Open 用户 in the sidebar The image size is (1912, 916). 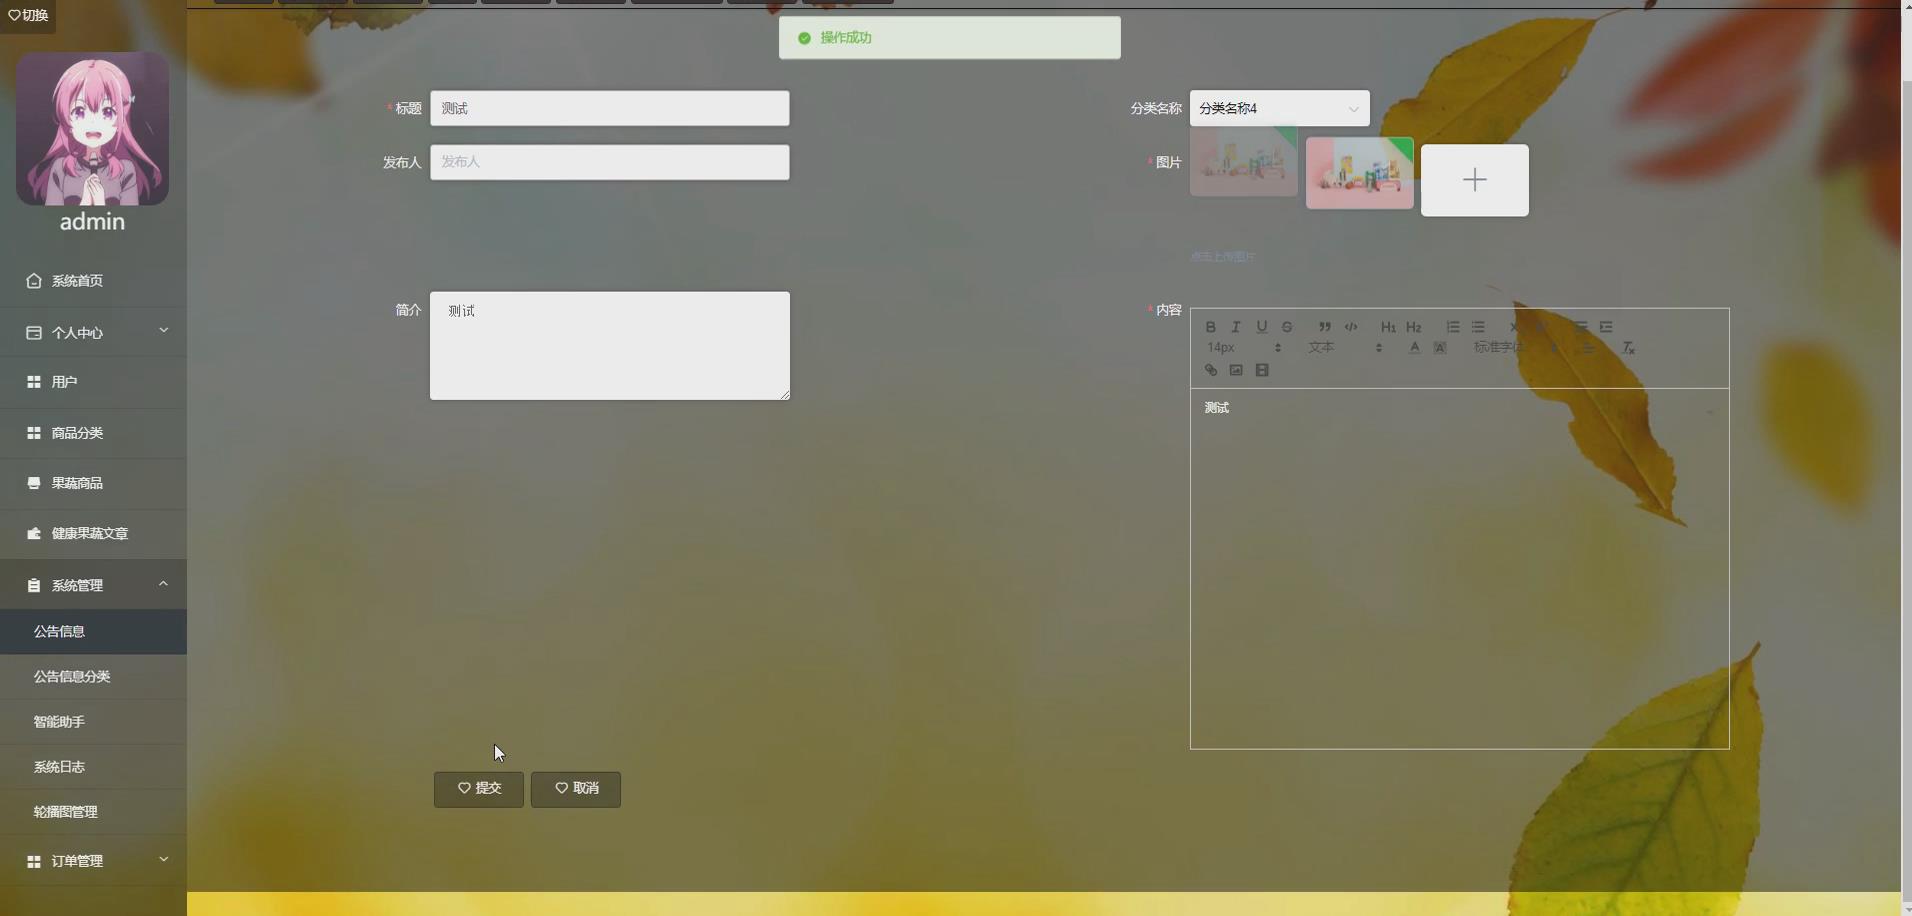[x=93, y=382]
